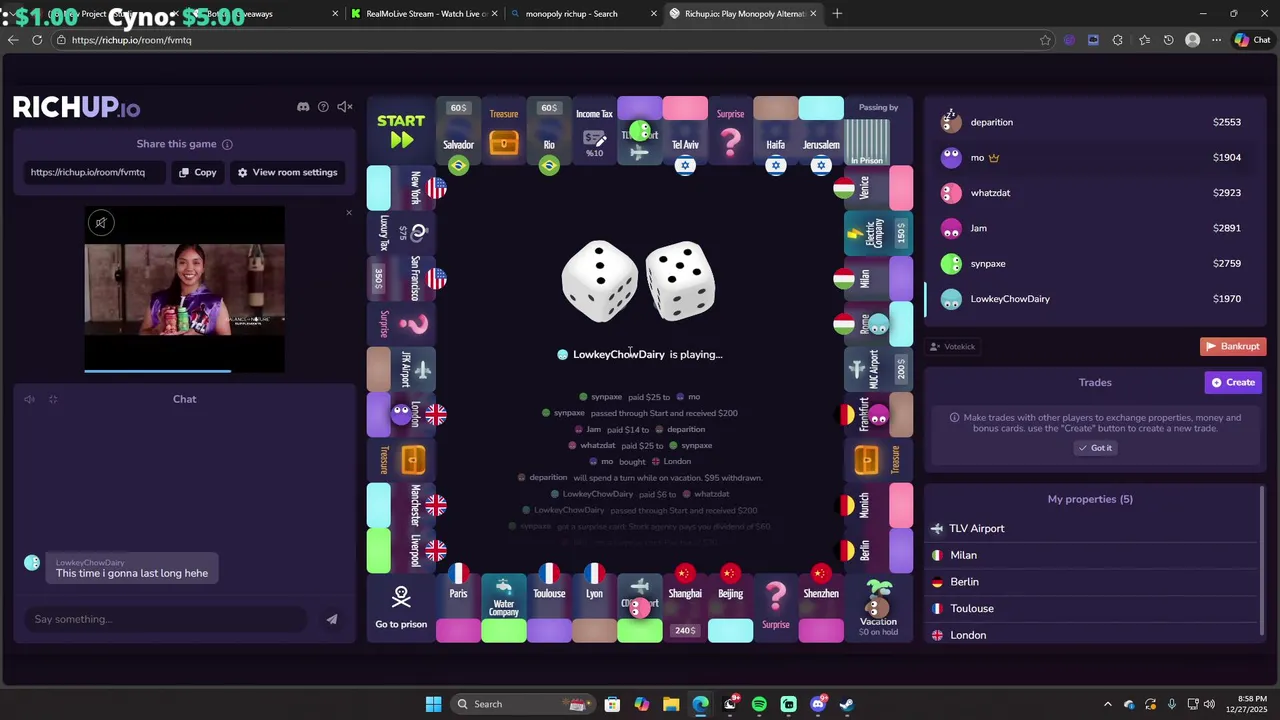1280x720 pixels.
Task: Select the Go to prison corner tile
Action: pyautogui.click(x=401, y=608)
